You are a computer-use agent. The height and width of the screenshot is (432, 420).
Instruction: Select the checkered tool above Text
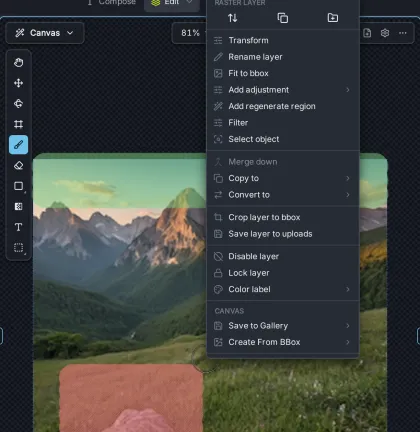click(18, 207)
